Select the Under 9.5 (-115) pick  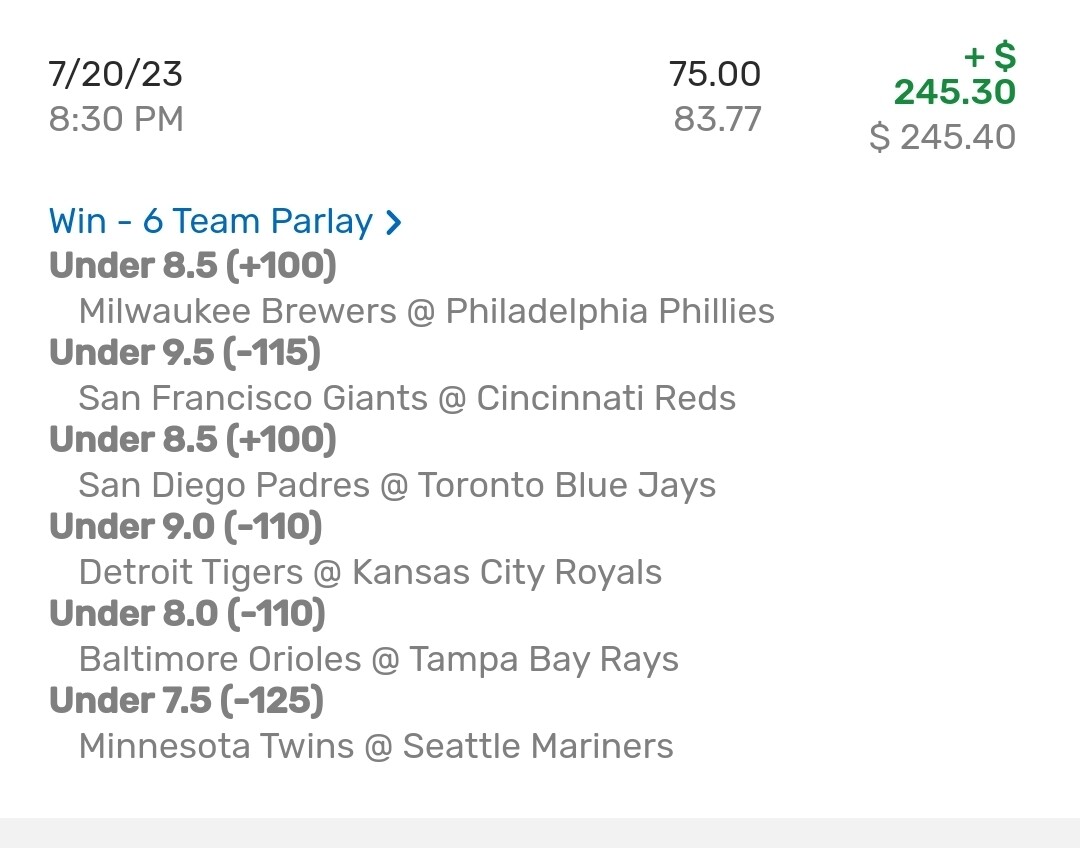pyautogui.click(x=185, y=353)
